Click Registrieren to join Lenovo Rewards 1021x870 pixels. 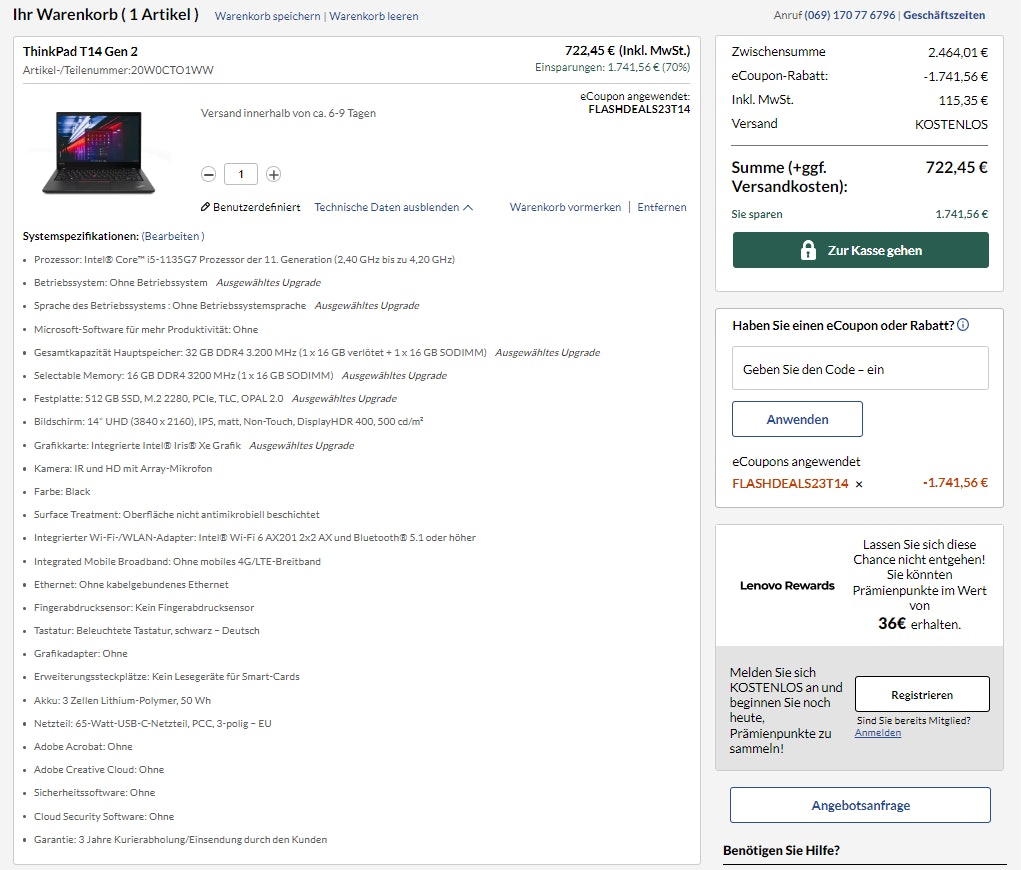click(921, 693)
